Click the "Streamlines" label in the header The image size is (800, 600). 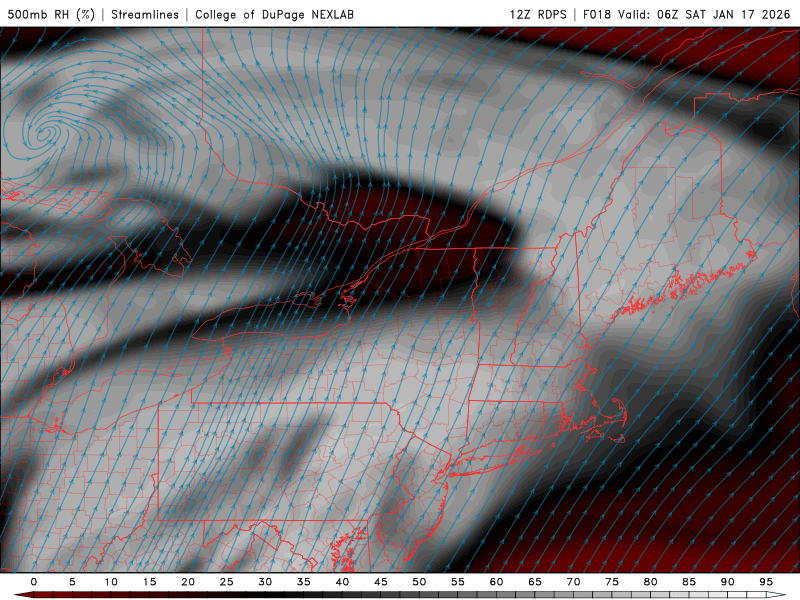tap(145, 14)
